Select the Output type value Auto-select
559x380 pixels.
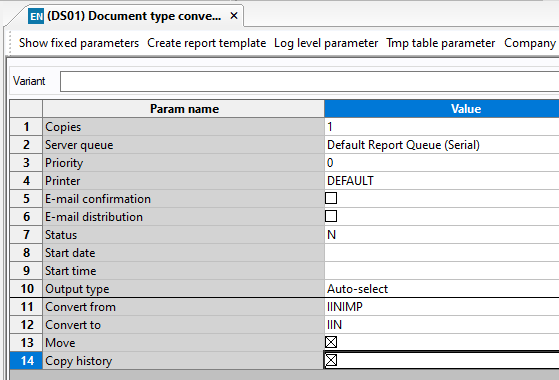pyautogui.click(x=442, y=289)
